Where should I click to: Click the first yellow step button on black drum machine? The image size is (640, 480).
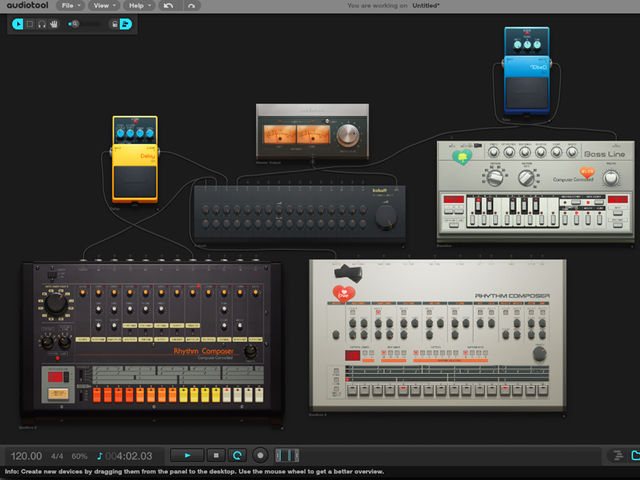tap(183, 395)
